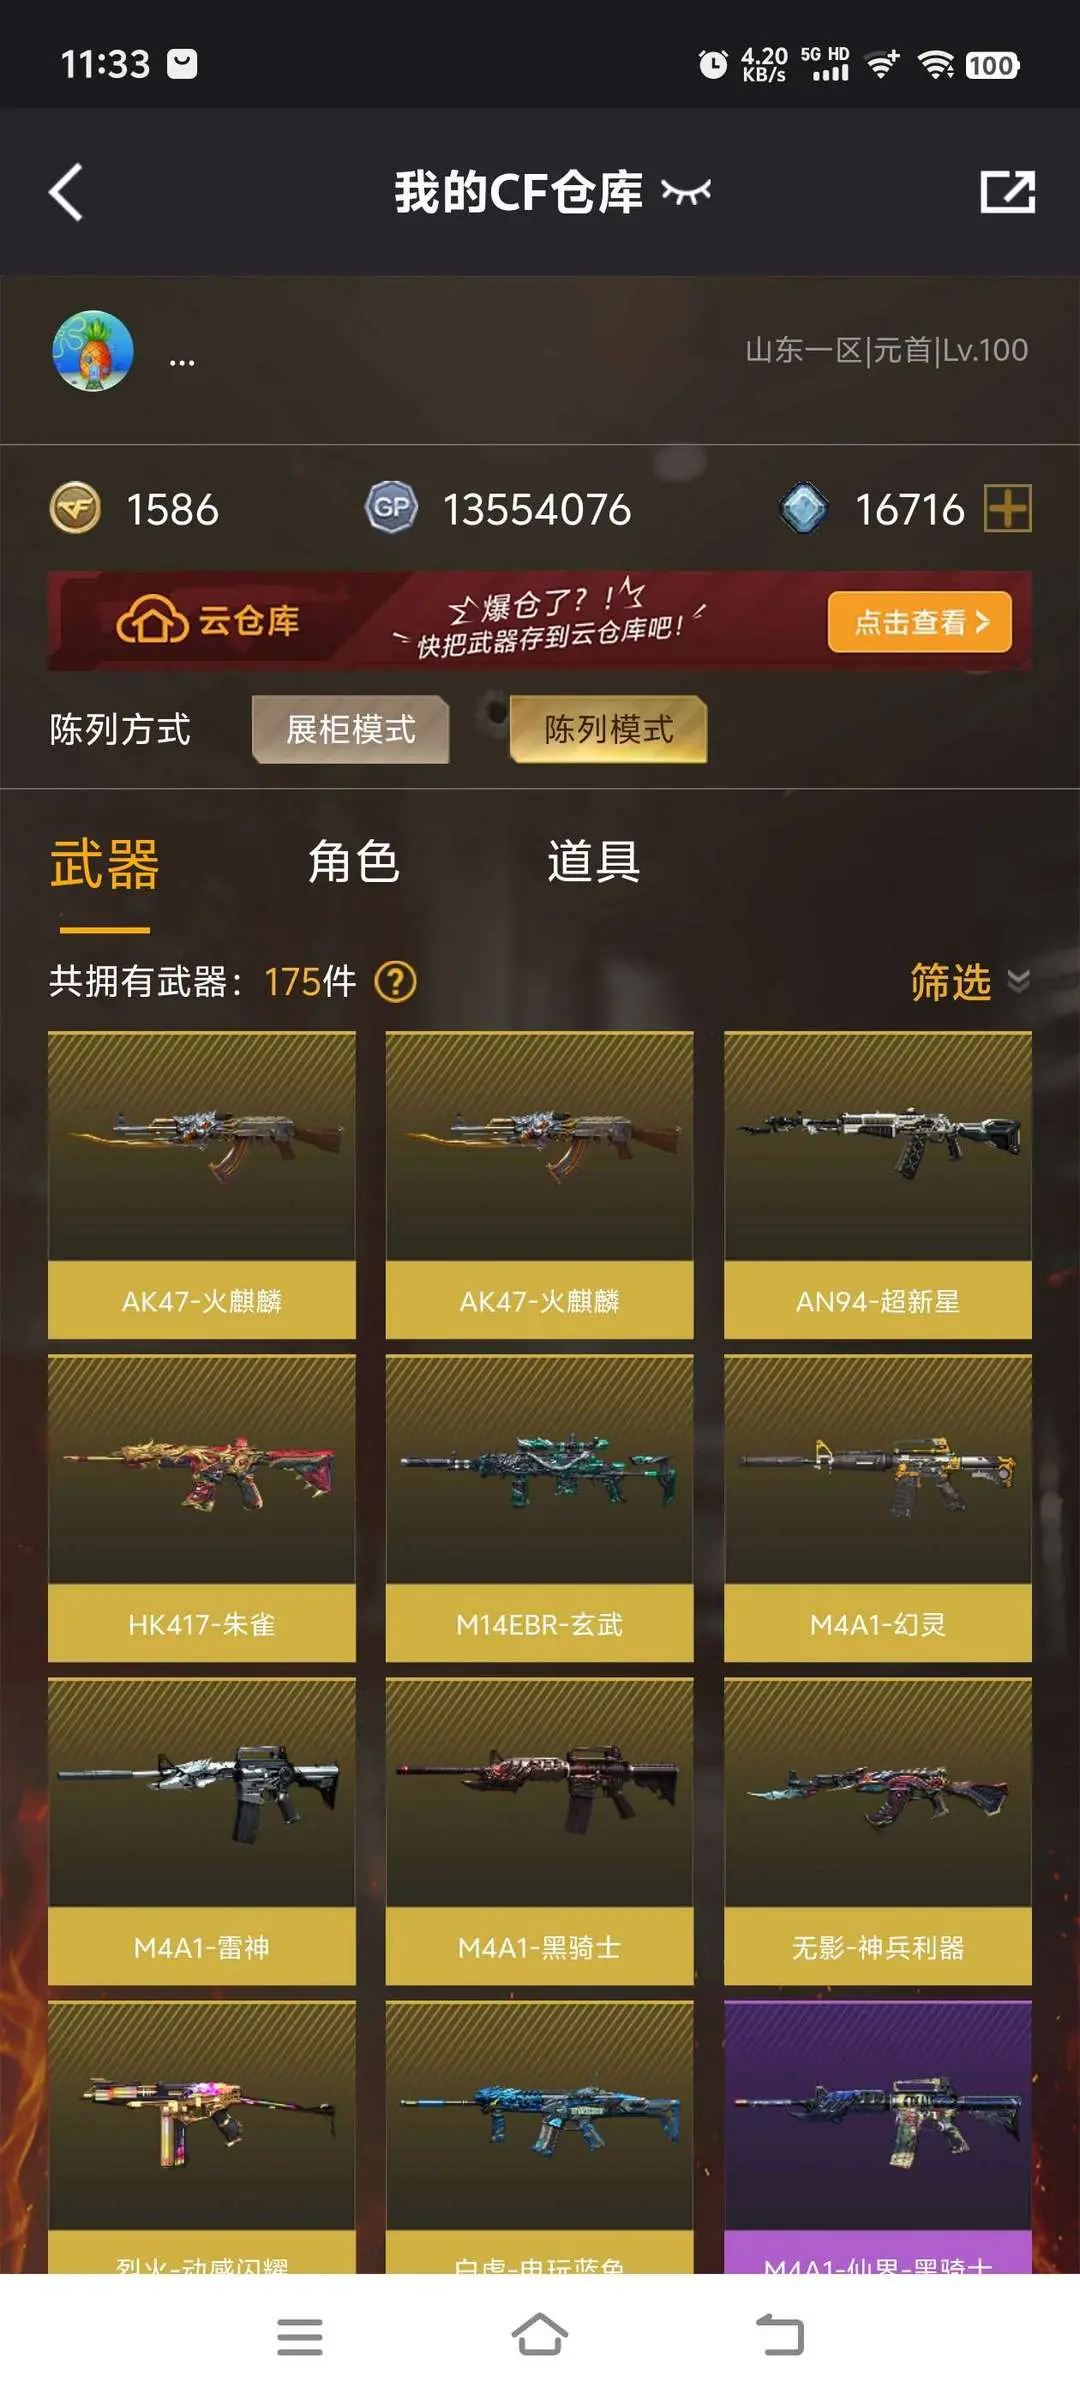Select 陈列模式 display mode
This screenshot has height=2400, width=1080.
point(608,729)
